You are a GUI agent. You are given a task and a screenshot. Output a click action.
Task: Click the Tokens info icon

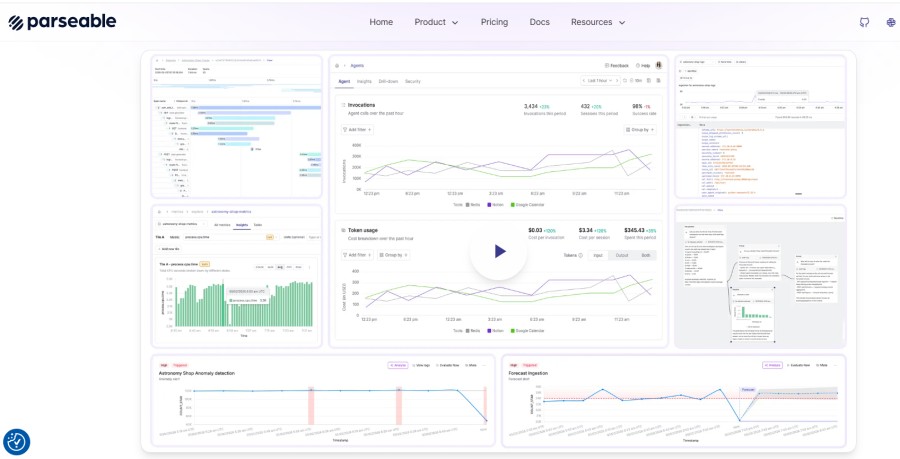[x=581, y=255]
